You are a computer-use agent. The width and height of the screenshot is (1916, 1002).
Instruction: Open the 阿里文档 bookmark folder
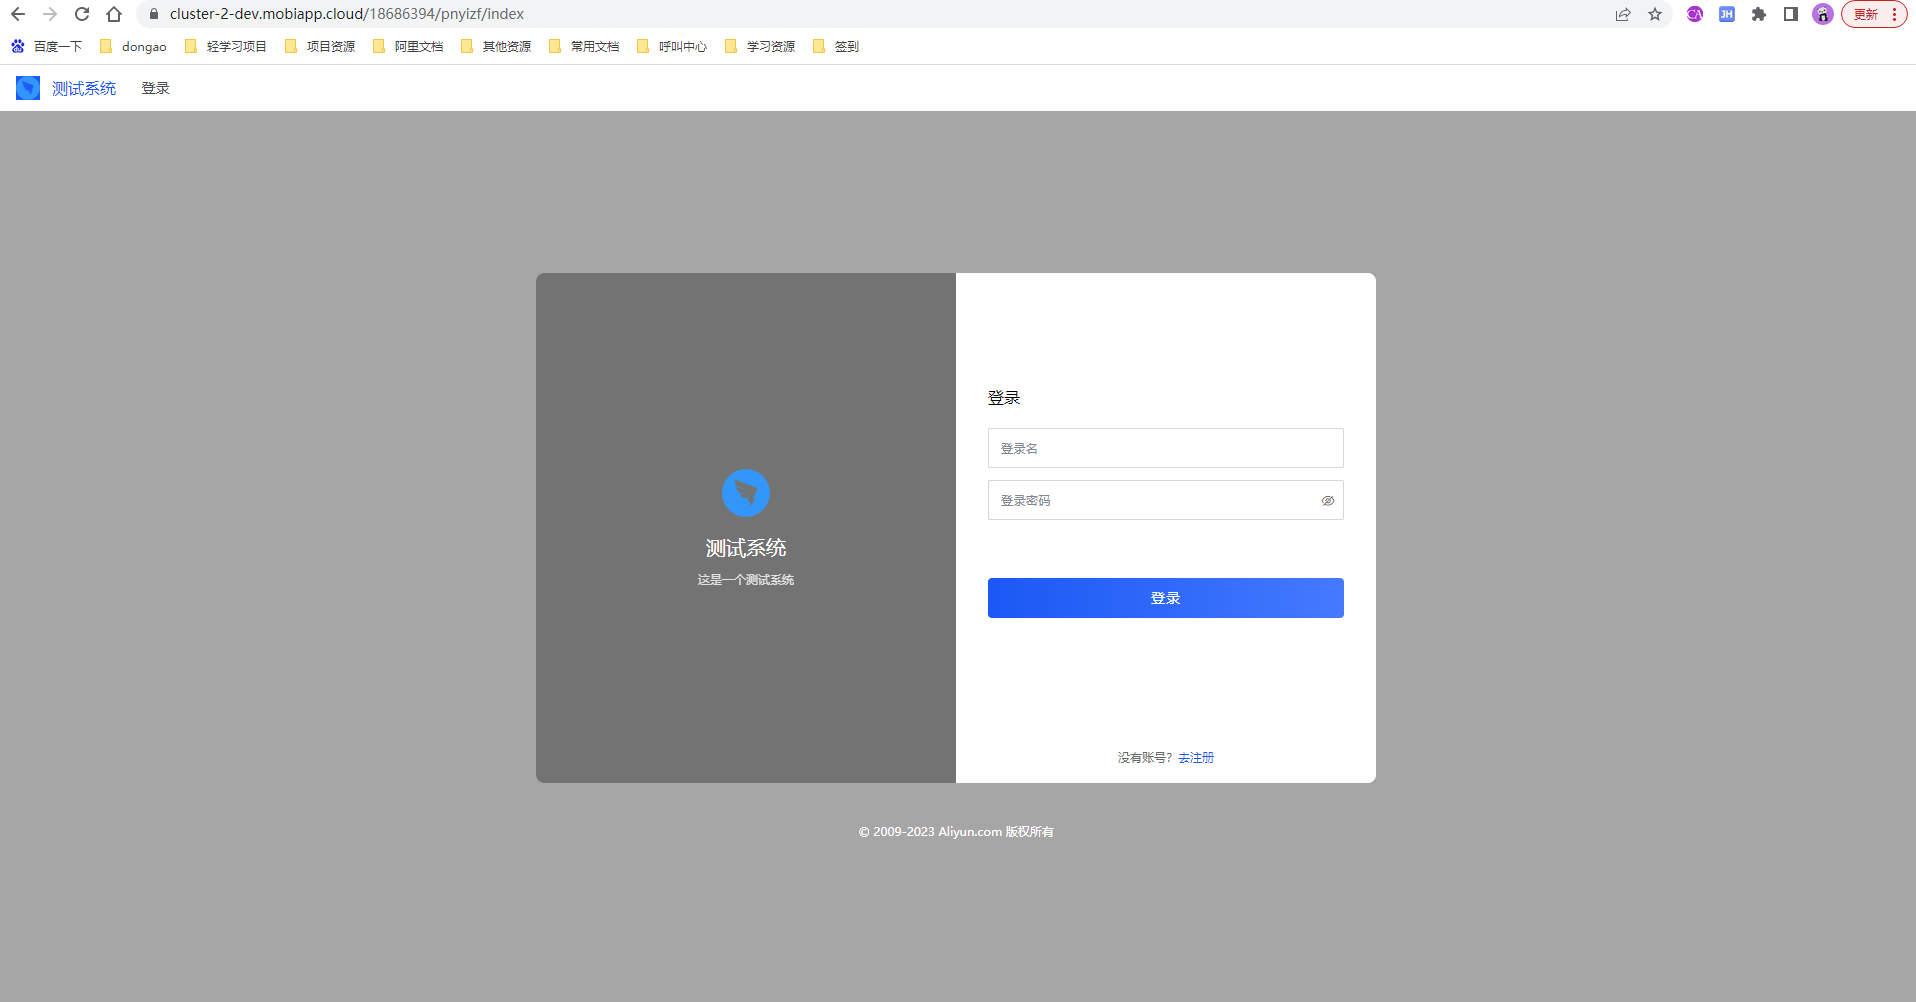408,46
